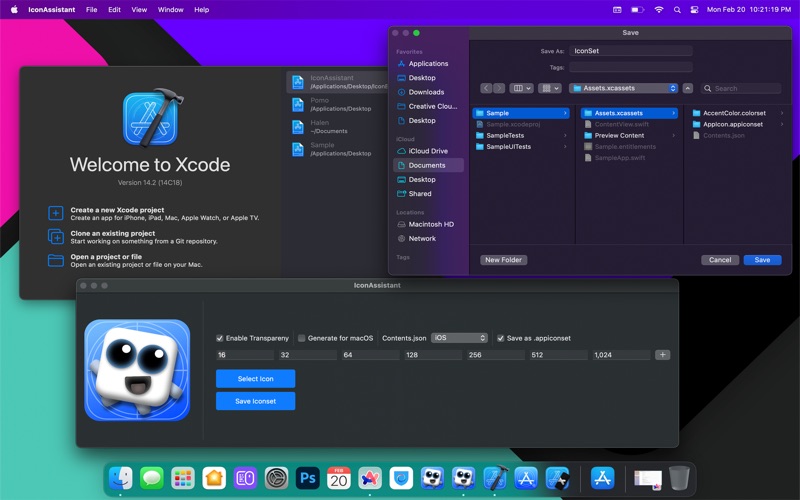The height and width of the screenshot is (500, 800).
Task: Click the Select Icon button
Action: (255, 378)
